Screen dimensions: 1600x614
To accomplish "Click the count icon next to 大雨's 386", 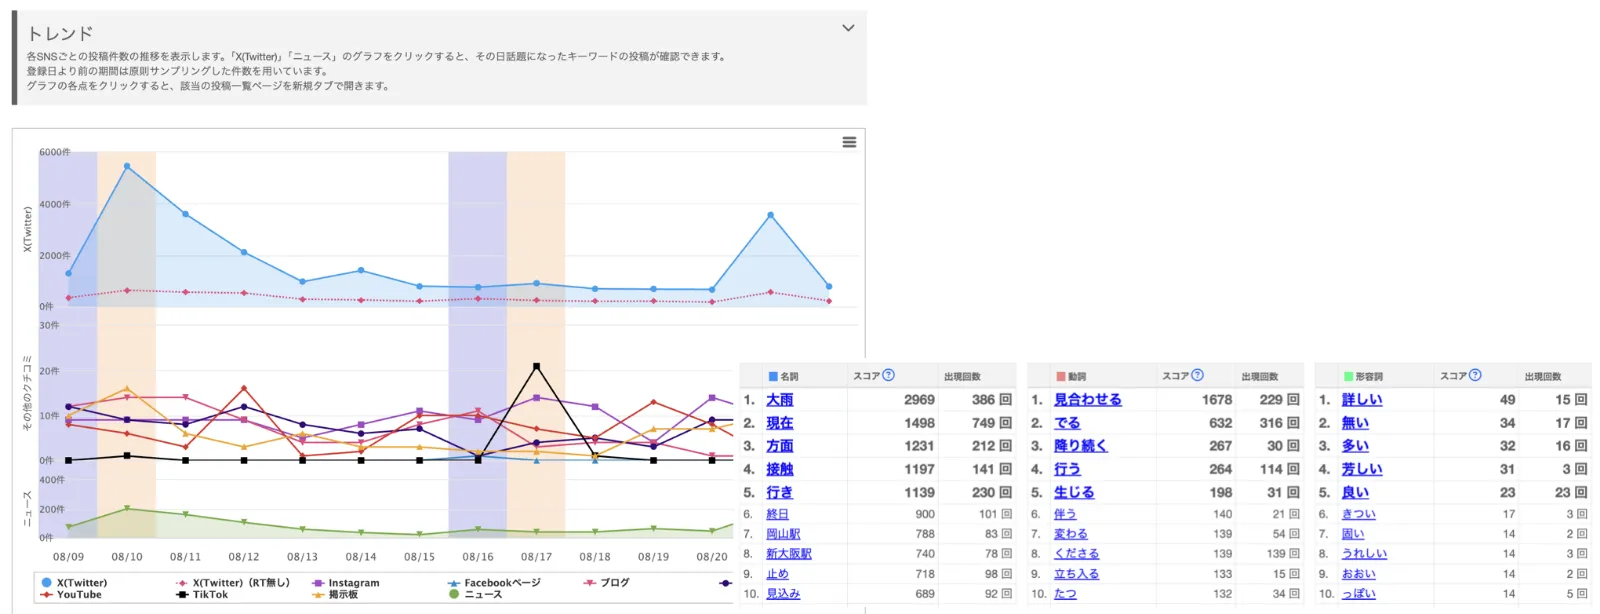I will pyautogui.click(x=1006, y=400).
